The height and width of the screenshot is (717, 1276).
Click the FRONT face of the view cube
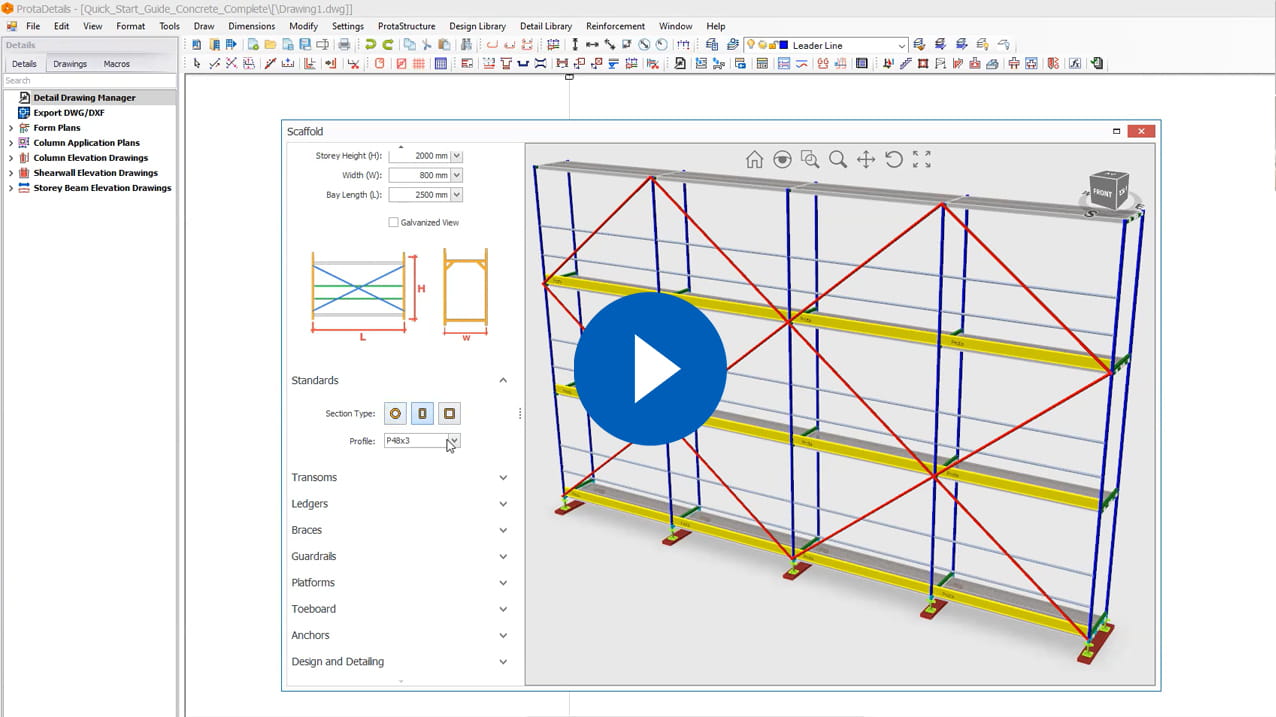click(1103, 191)
